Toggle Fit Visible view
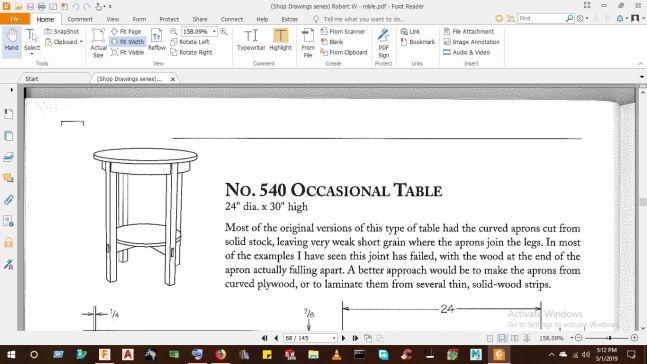This screenshot has width=647, height=364. tap(128, 52)
